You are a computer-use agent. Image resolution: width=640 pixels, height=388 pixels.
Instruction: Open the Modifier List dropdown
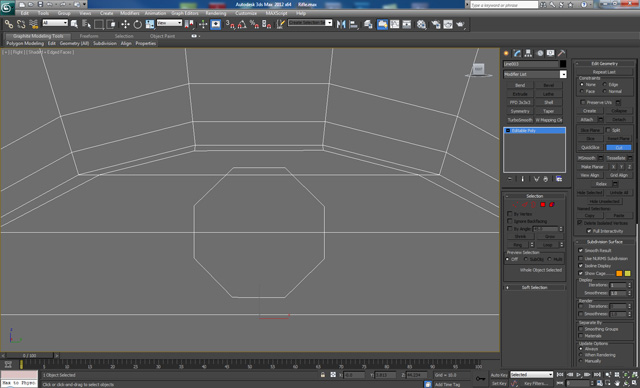563,74
